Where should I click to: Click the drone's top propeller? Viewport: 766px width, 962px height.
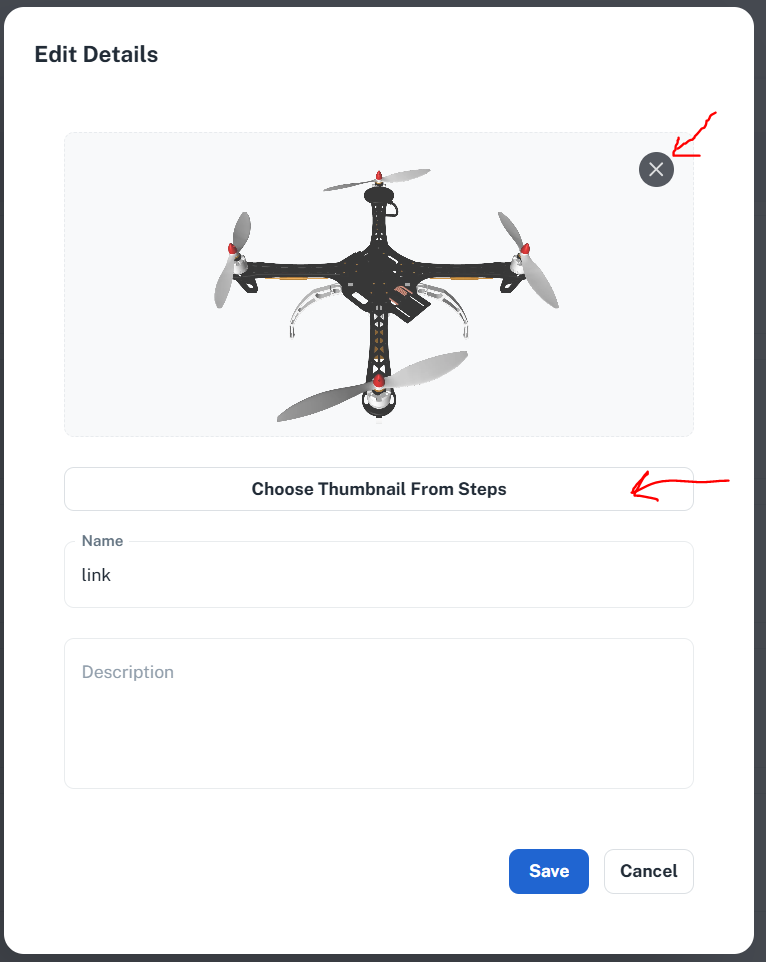pyautogui.click(x=377, y=179)
